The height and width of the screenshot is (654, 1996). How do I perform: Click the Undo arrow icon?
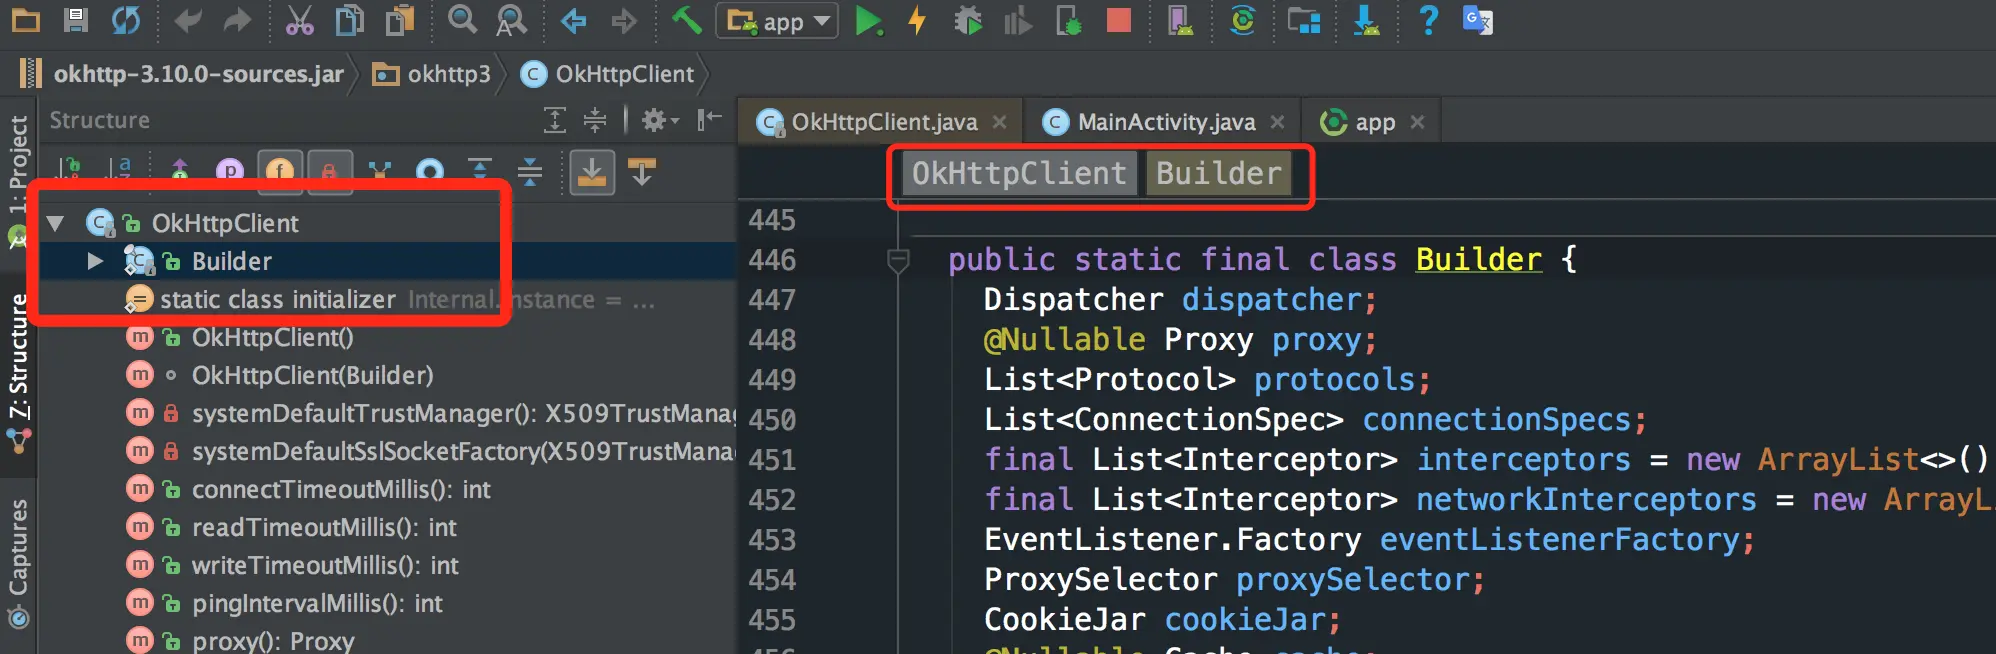pyautogui.click(x=187, y=20)
